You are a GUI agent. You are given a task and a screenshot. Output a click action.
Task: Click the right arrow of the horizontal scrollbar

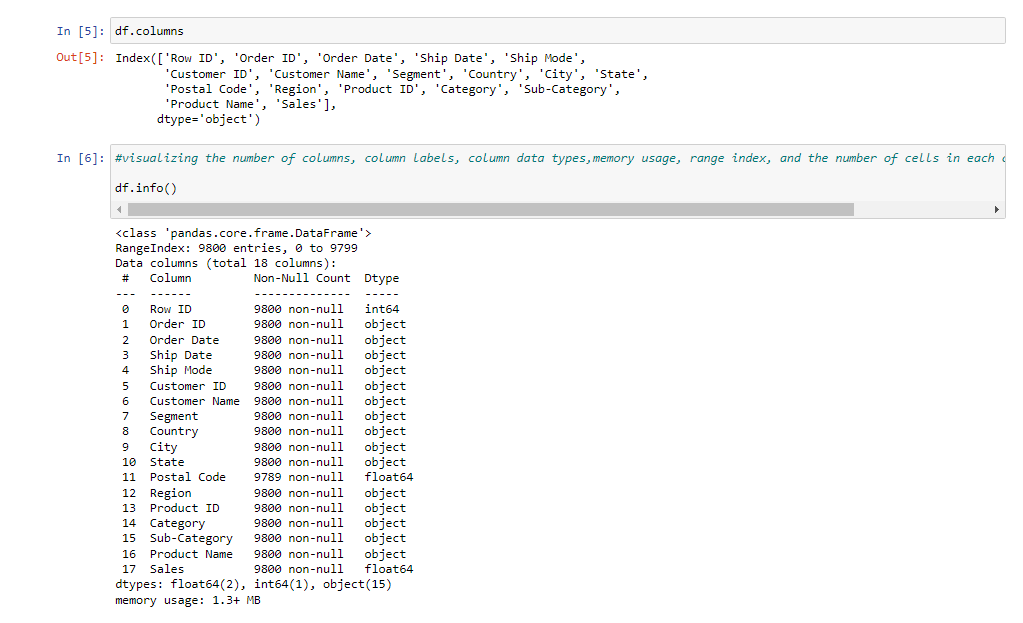996,209
